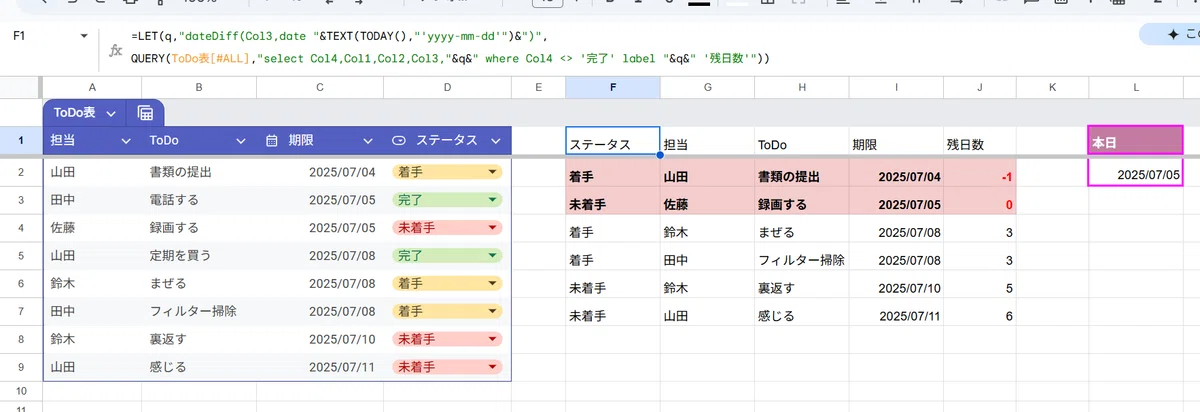
Task: Open the ステータス column header dropdown
Action: (495, 142)
